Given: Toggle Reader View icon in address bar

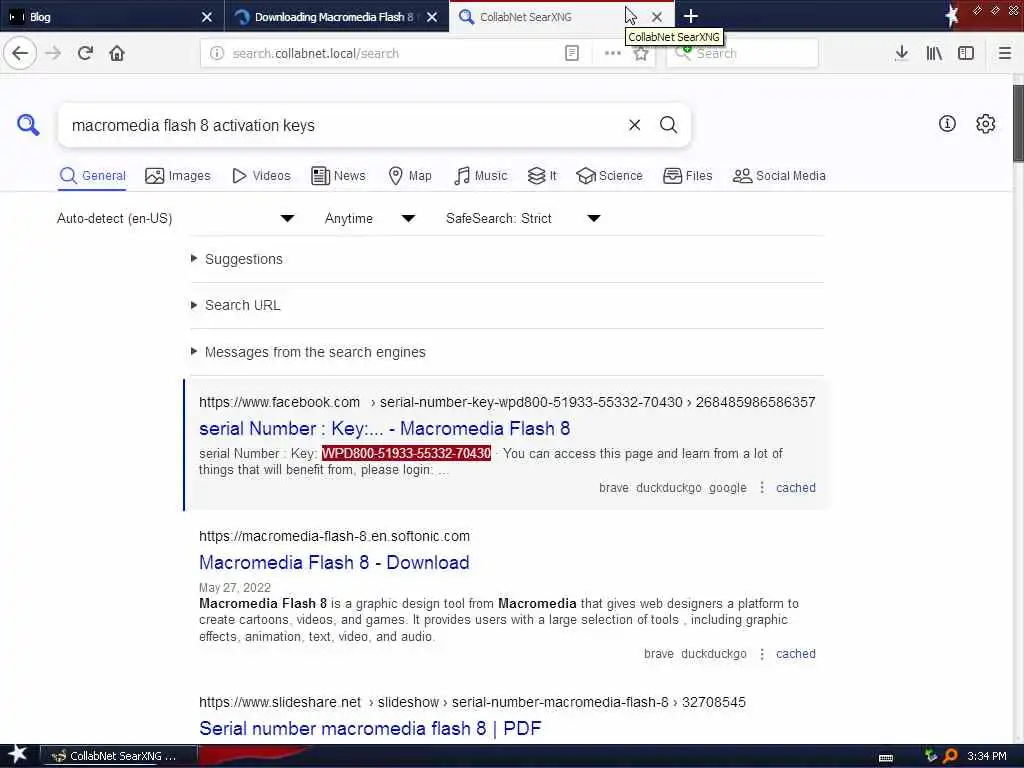Looking at the screenshot, I should pos(571,53).
